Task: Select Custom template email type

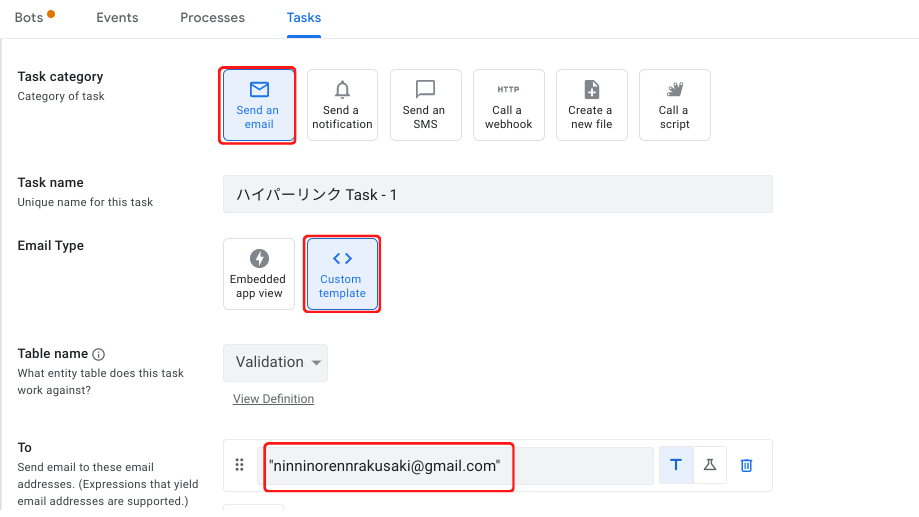Action: (x=342, y=274)
